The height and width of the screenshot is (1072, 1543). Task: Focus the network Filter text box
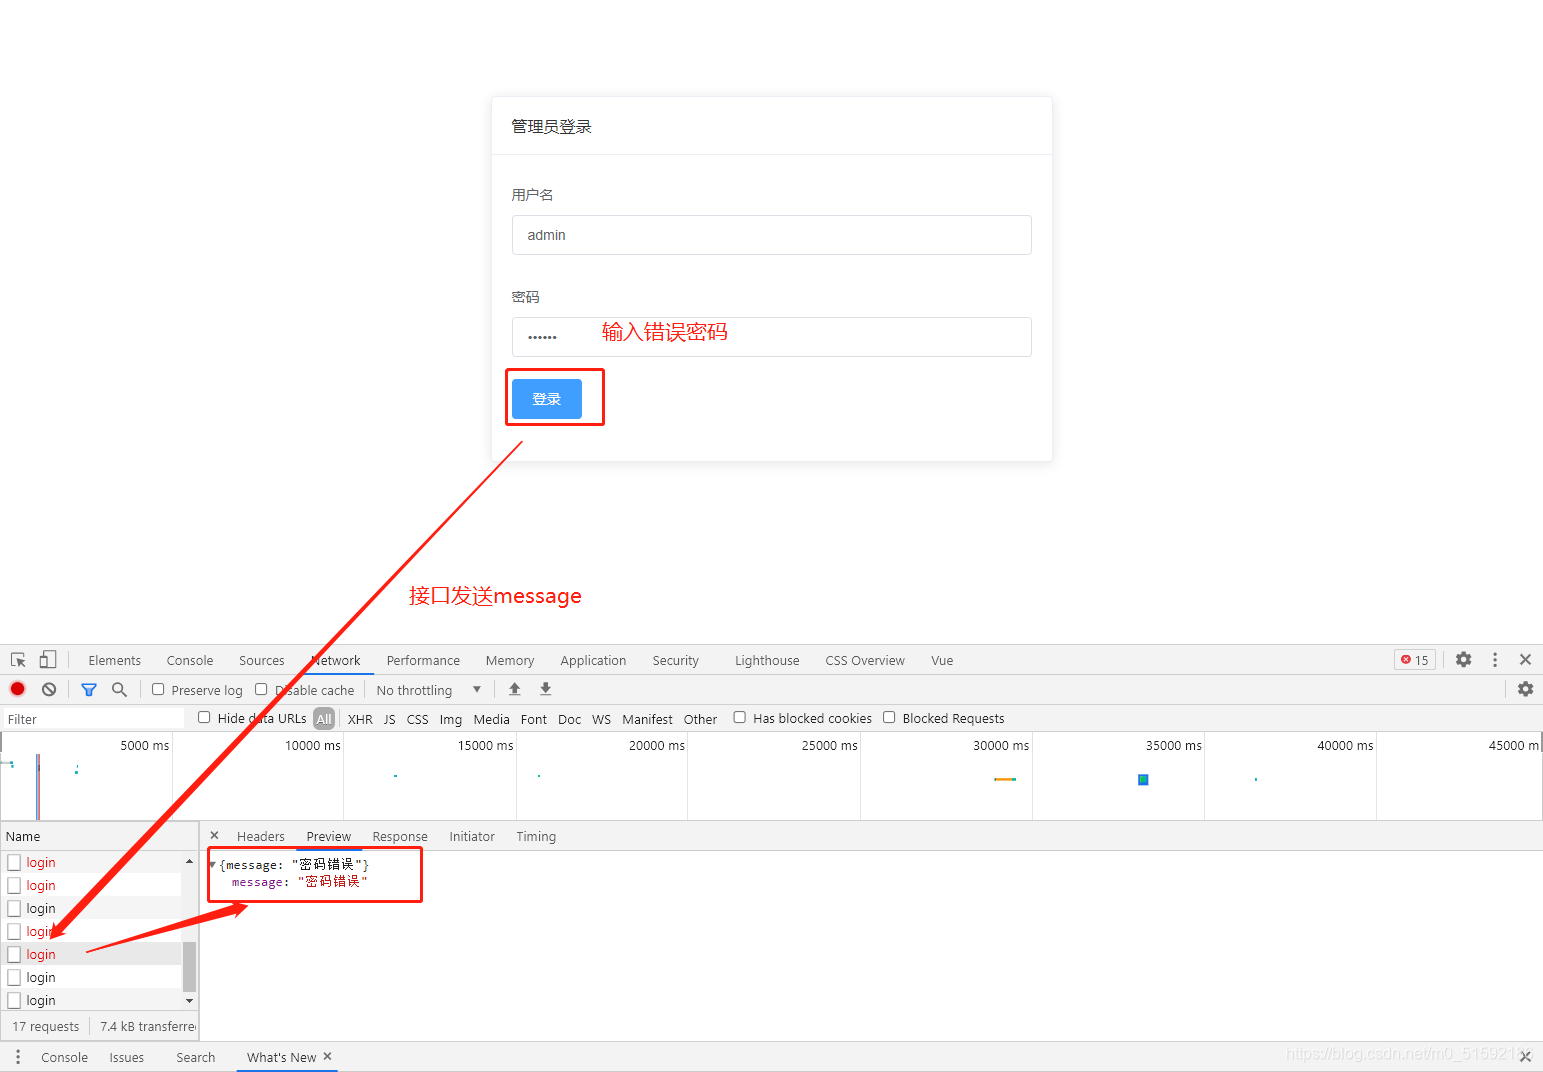pyautogui.click(x=93, y=719)
